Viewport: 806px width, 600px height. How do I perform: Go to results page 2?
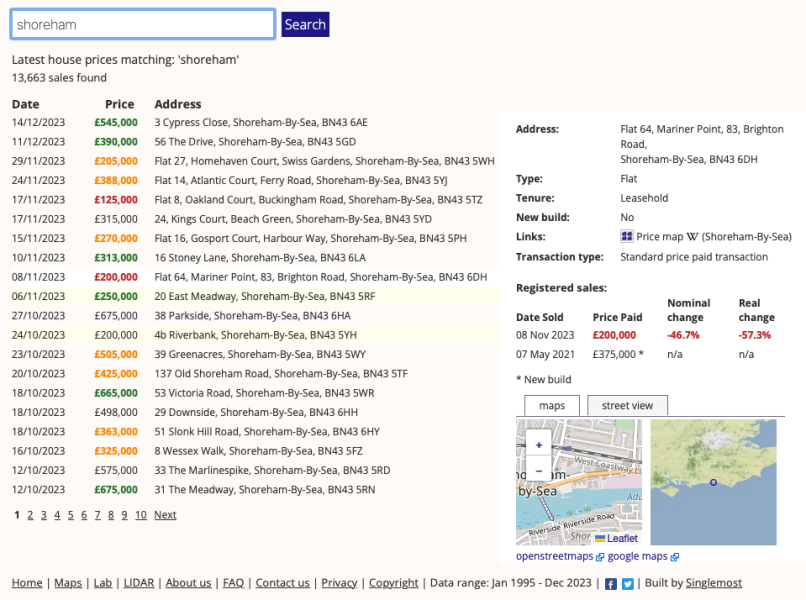point(30,515)
